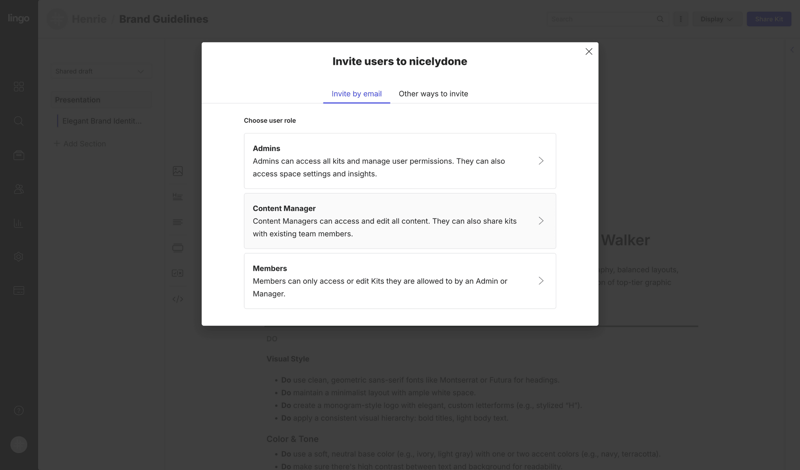Open the three-dot more options menu
The height and width of the screenshot is (470, 800).
(681, 19)
